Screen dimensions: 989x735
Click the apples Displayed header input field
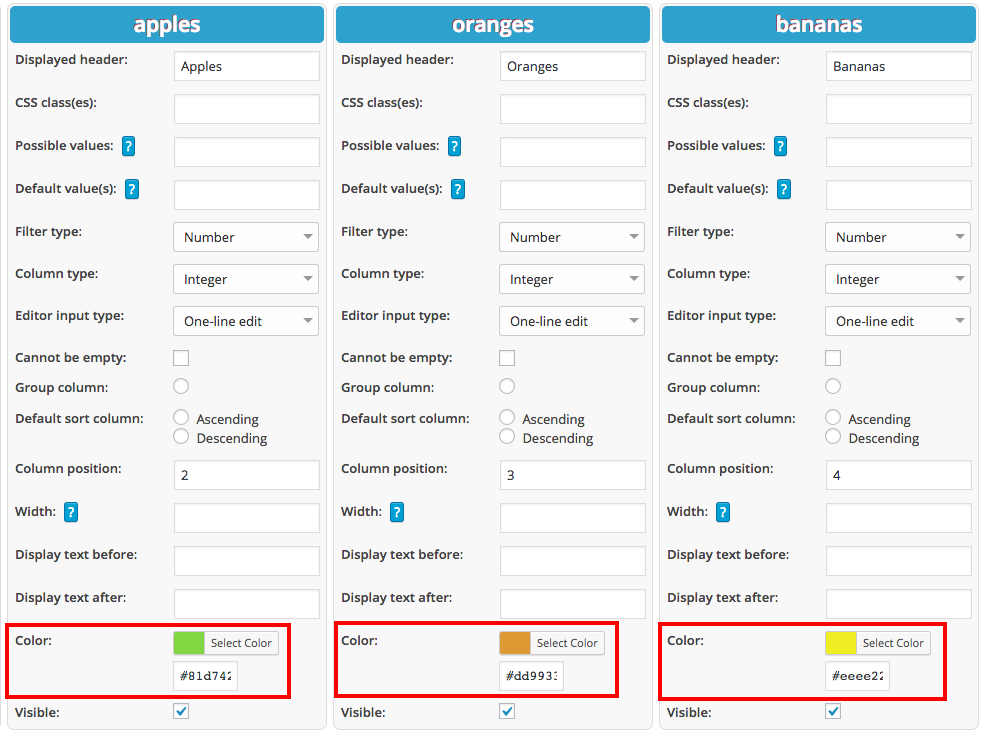[247, 66]
